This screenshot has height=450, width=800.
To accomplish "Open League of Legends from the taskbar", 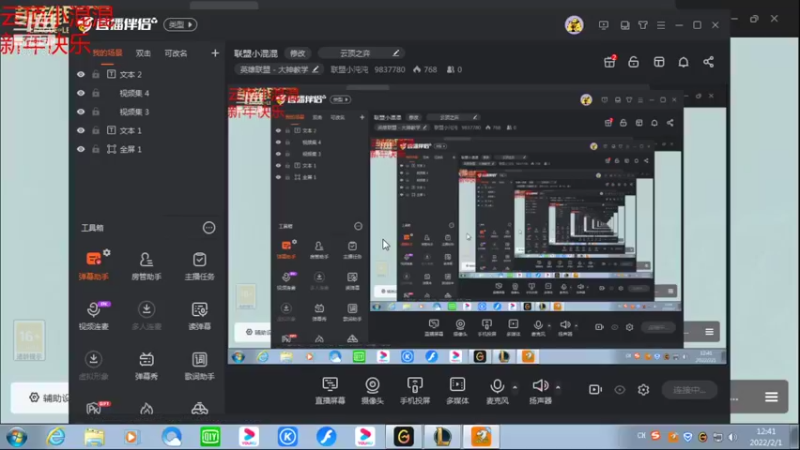I will click(x=442, y=437).
